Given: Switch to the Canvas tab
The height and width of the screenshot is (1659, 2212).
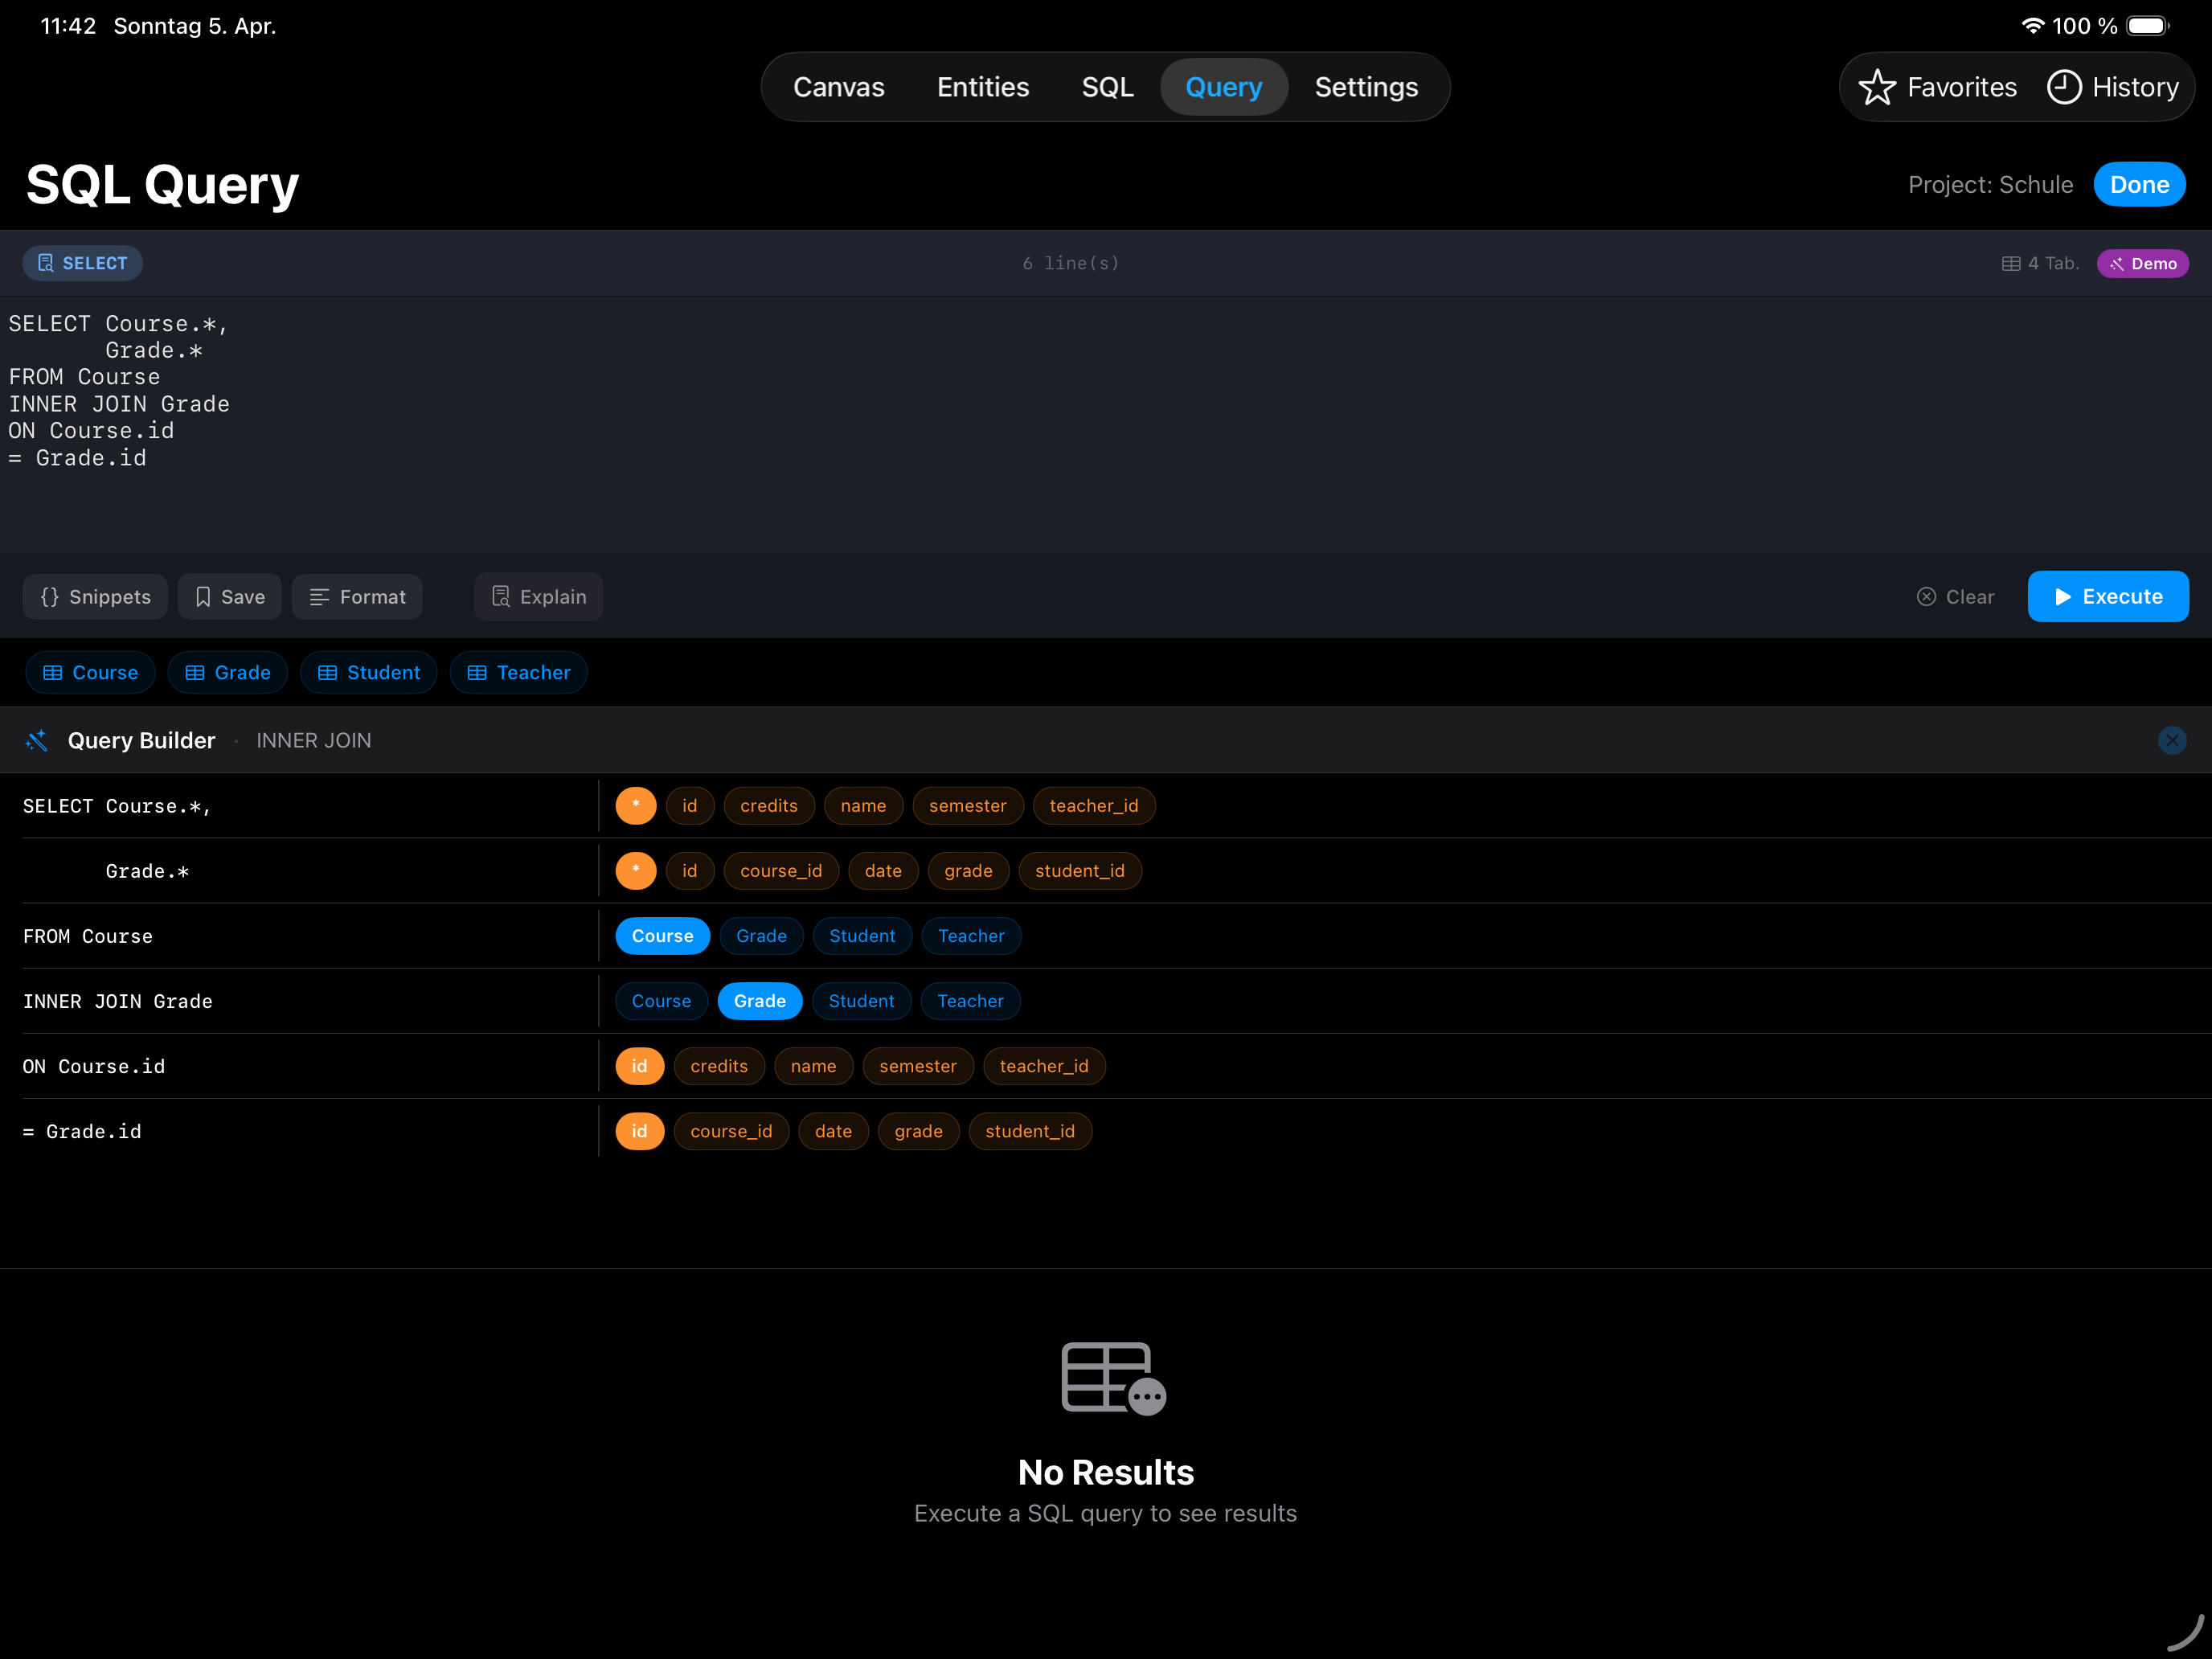Looking at the screenshot, I should coord(839,87).
